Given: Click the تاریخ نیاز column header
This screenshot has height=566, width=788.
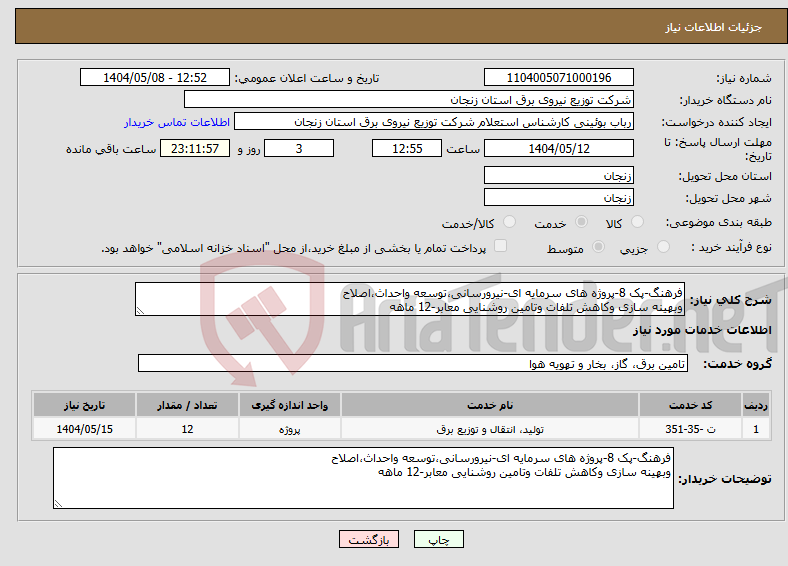Looking at the screenshot, I should (x=84, y=405).
